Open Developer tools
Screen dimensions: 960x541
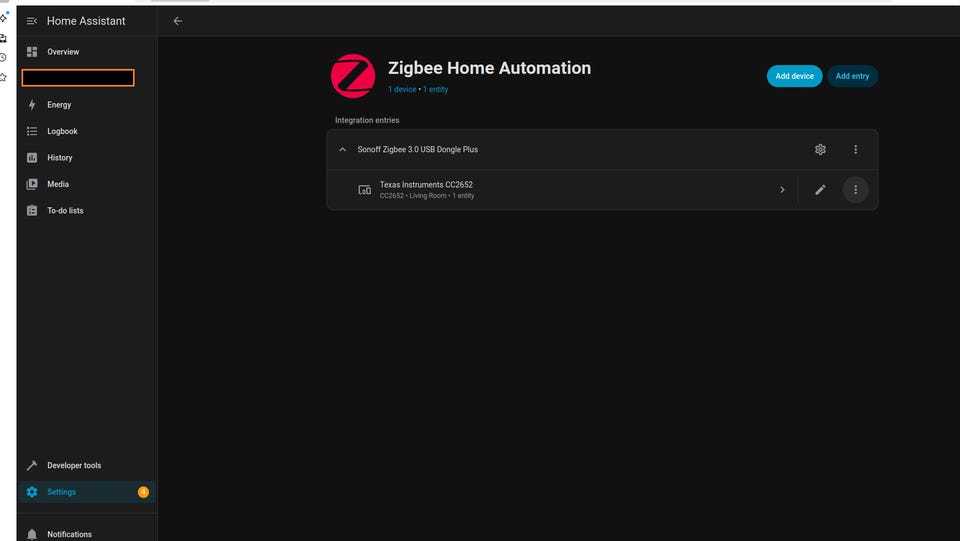click(x=86, y=465)
